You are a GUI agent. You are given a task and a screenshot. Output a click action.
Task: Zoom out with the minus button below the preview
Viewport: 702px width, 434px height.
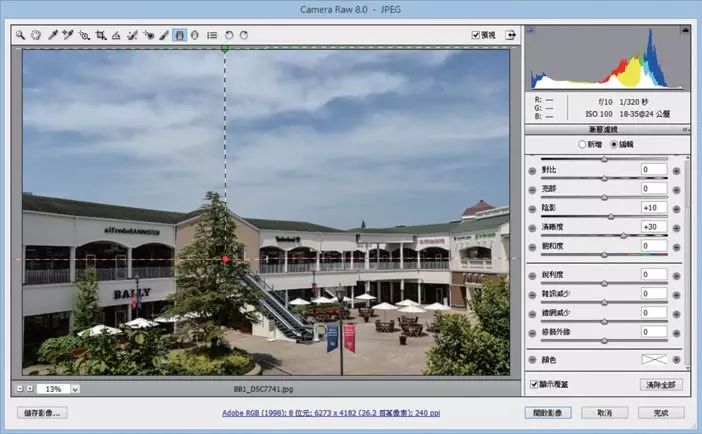pos(20,388)
